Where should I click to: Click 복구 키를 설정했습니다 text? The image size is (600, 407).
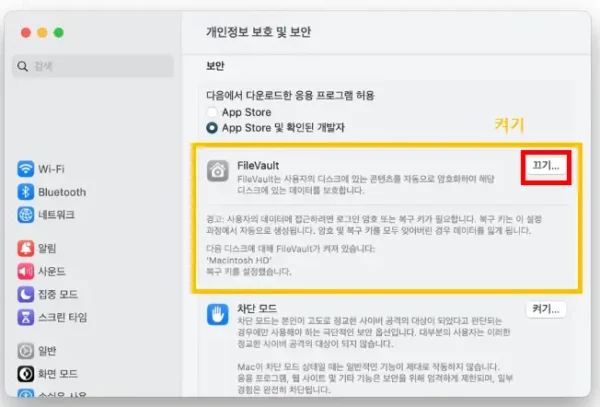(249, 272)
